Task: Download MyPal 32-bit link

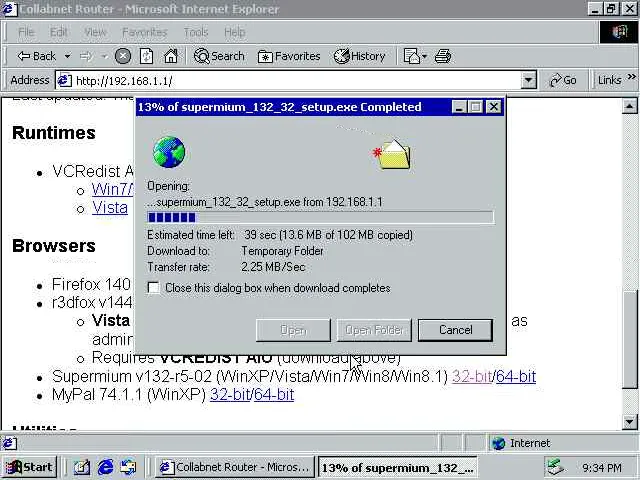Action: (x=229, y=395)
